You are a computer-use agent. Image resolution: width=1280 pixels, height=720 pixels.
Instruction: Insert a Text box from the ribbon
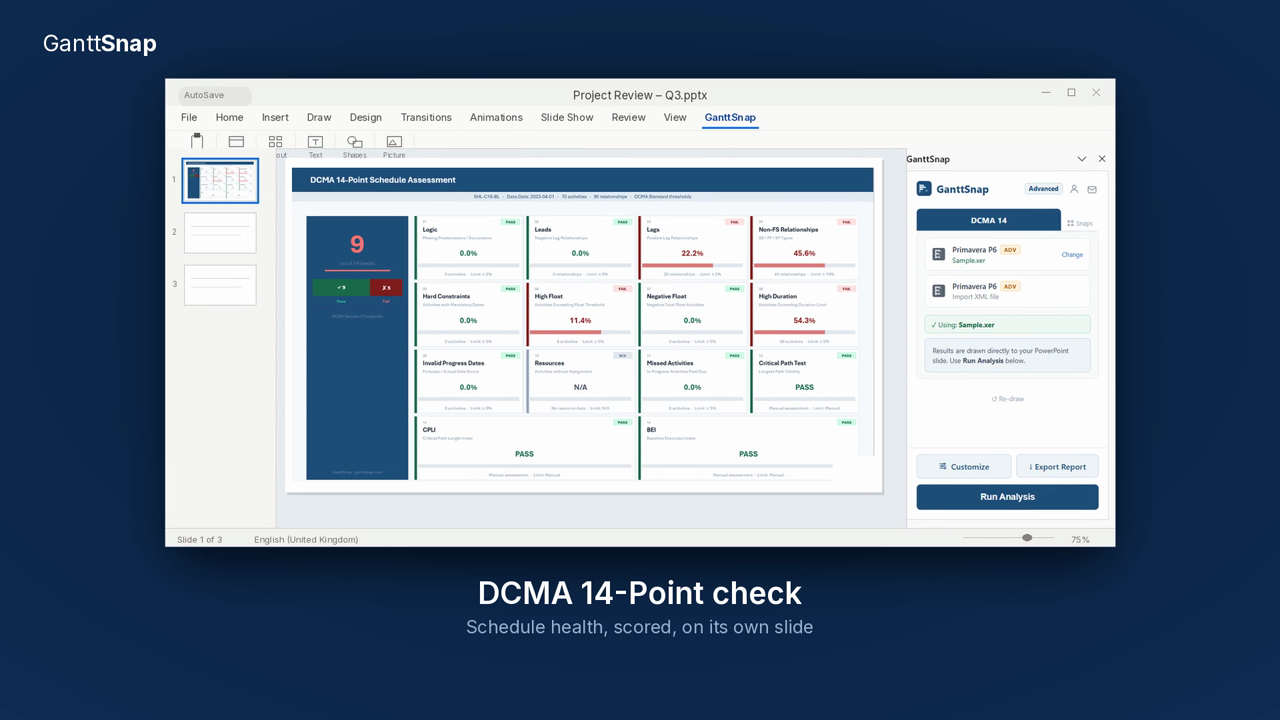click(315, 142)
